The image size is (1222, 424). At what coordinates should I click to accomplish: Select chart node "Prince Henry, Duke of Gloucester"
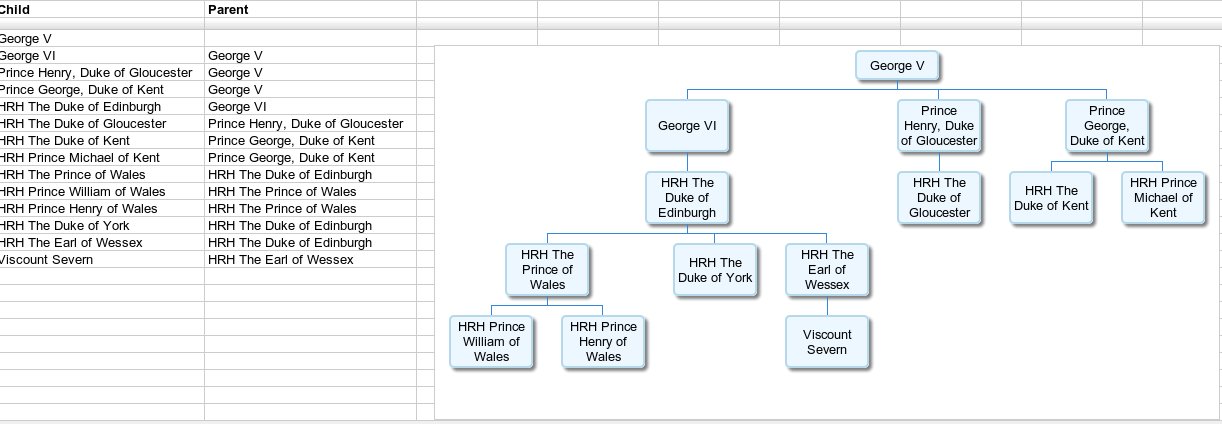[x=939, y=125]
